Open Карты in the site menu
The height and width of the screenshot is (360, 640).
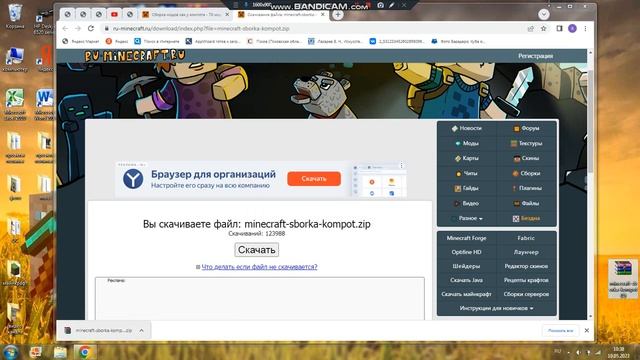[467, 158]
